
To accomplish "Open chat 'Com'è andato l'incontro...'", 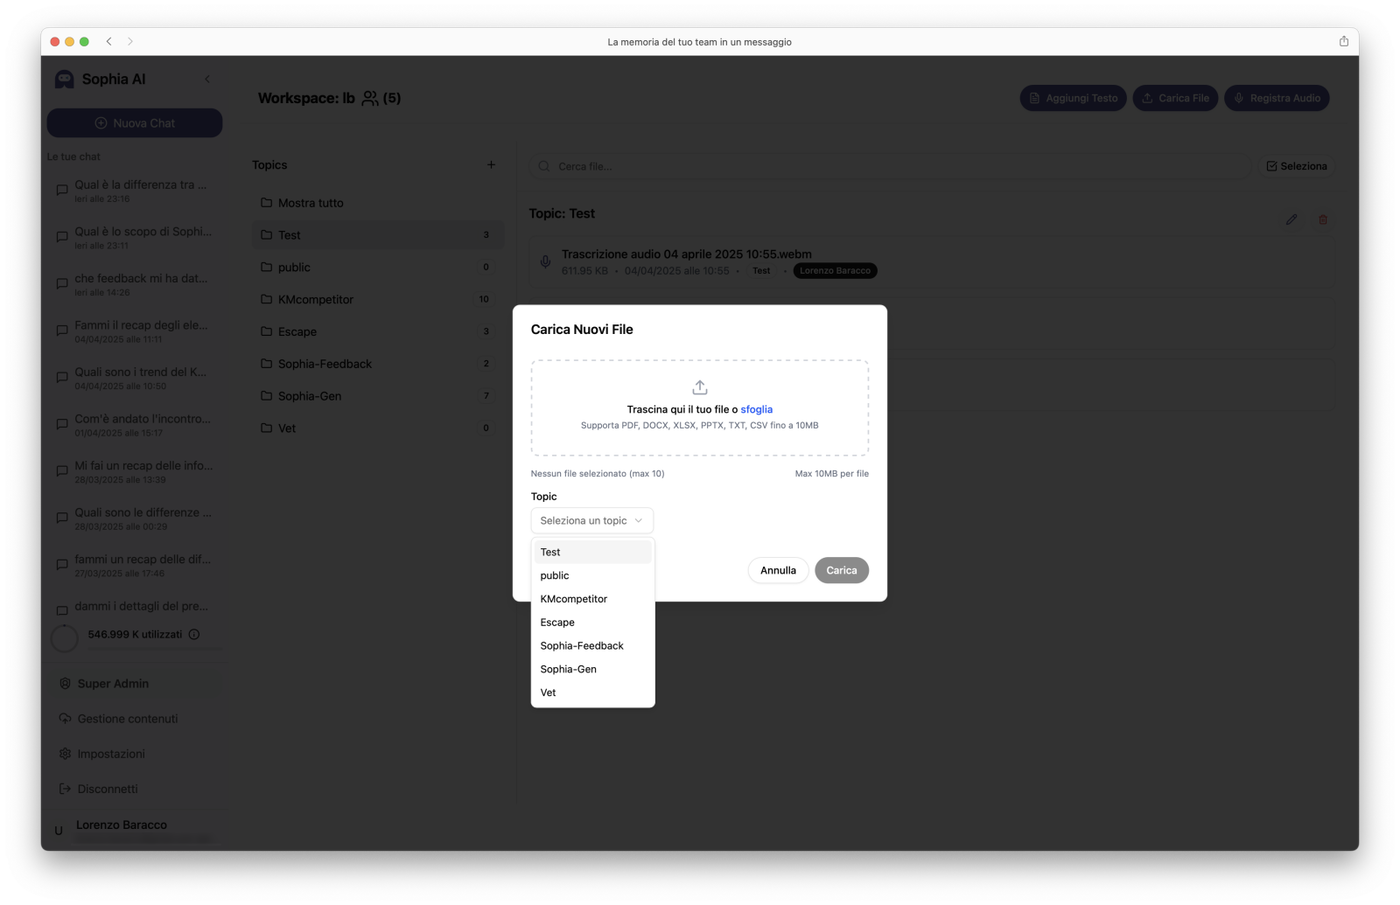I will click(x=135, y=425).
